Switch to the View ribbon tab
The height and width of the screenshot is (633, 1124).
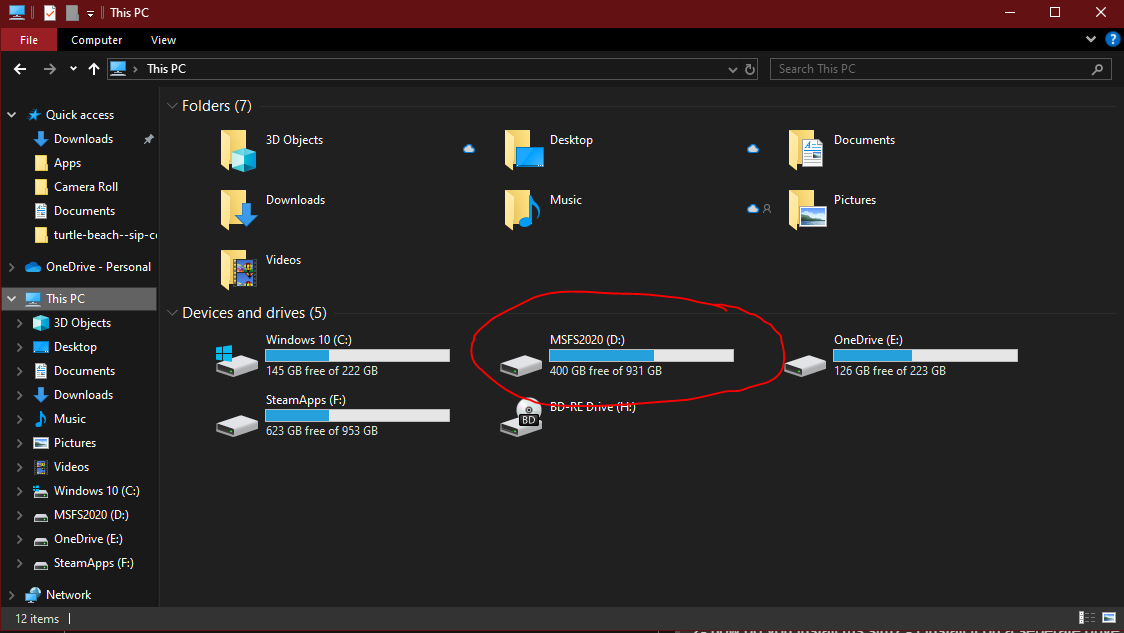tap(163, 40)
